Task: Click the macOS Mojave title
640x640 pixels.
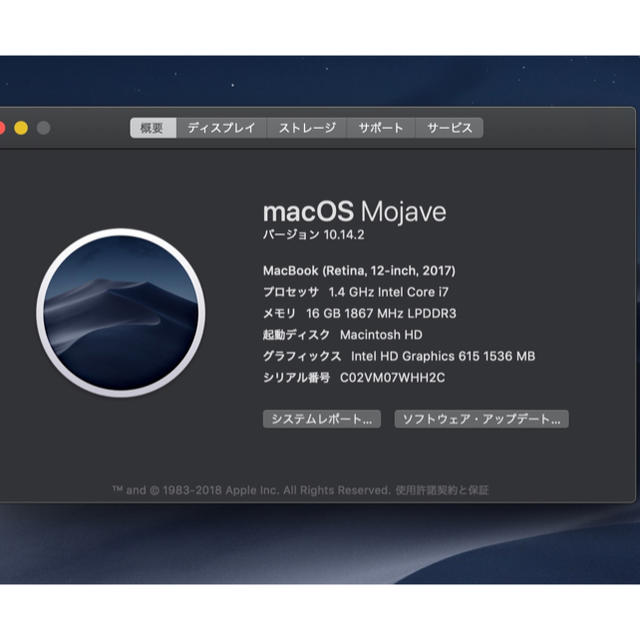Action: 355,212
